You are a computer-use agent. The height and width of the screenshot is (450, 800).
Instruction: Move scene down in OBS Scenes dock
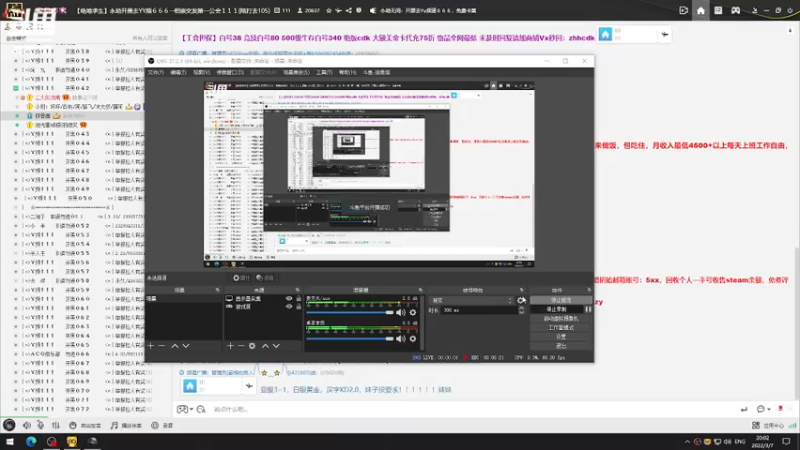[186, 346]
